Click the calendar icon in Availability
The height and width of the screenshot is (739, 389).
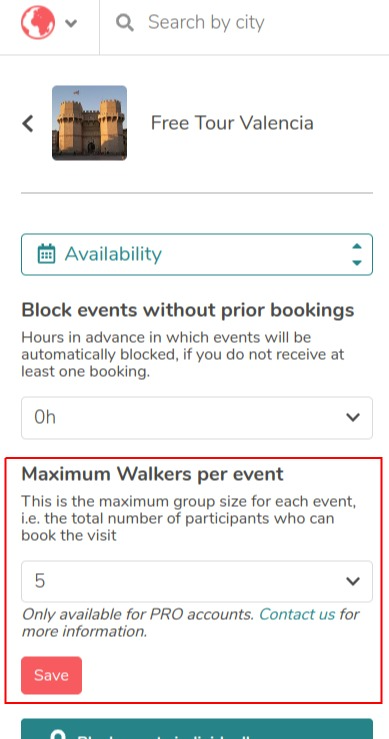click(x=46, y=254)
